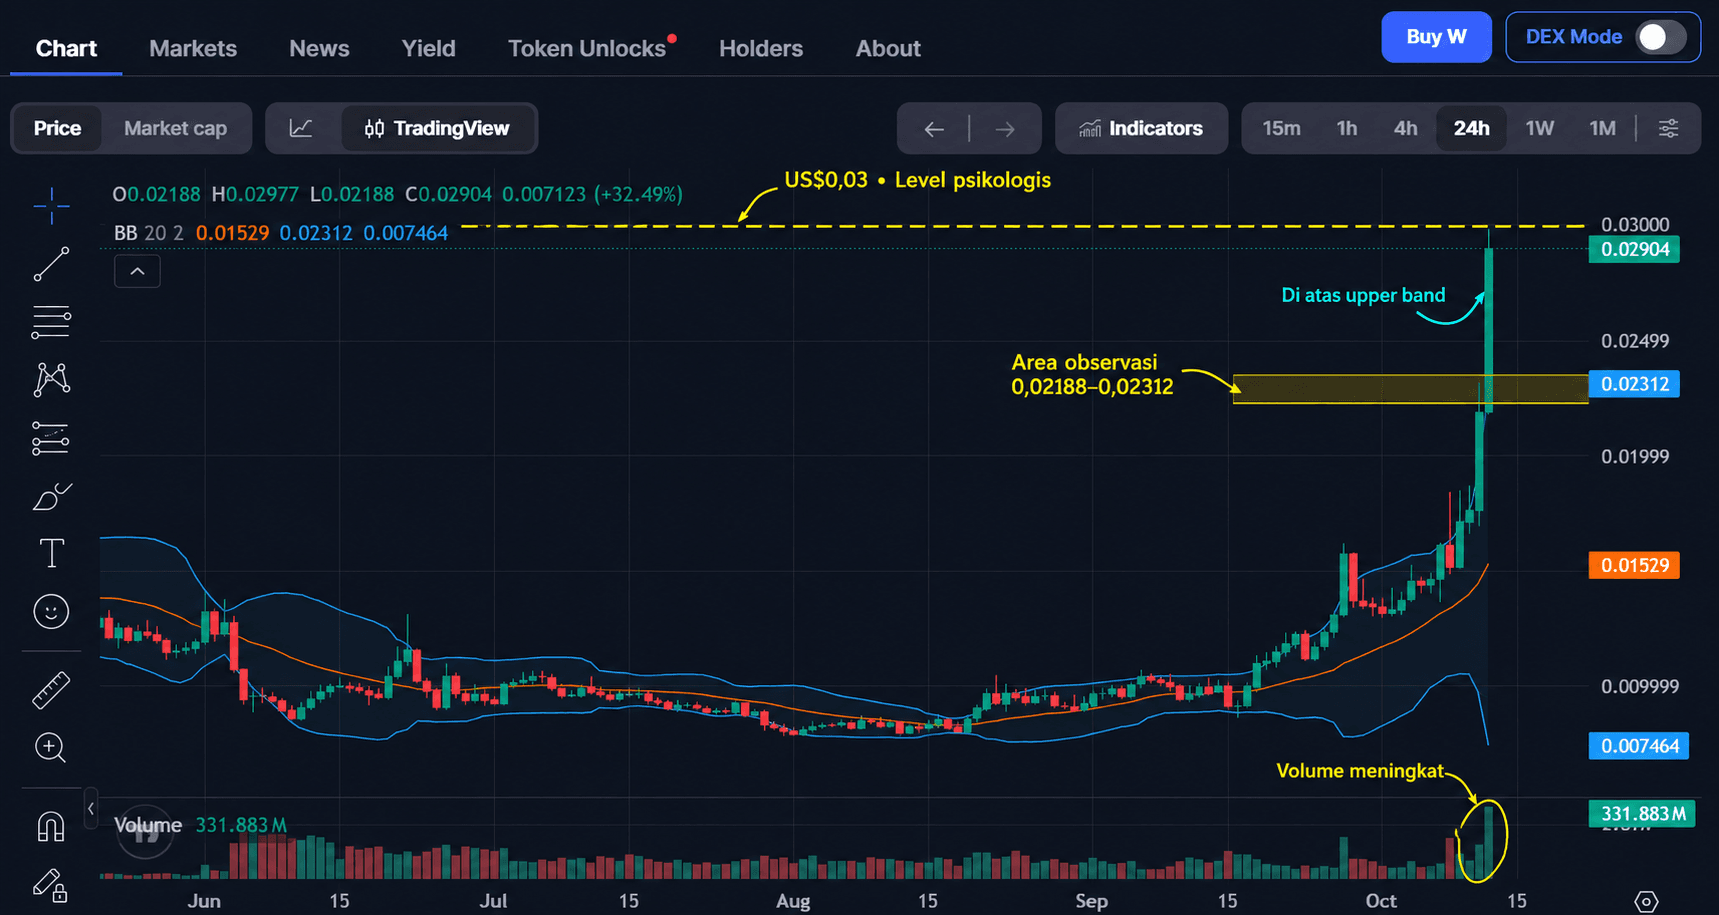Select the pattern drawing tool

(51, 379)
